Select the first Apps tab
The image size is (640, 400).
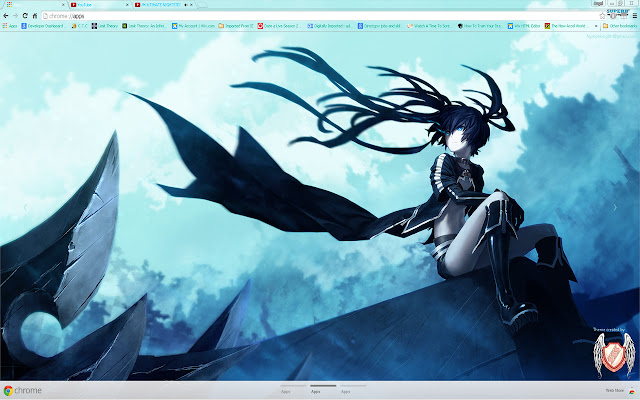pos(35,5)
